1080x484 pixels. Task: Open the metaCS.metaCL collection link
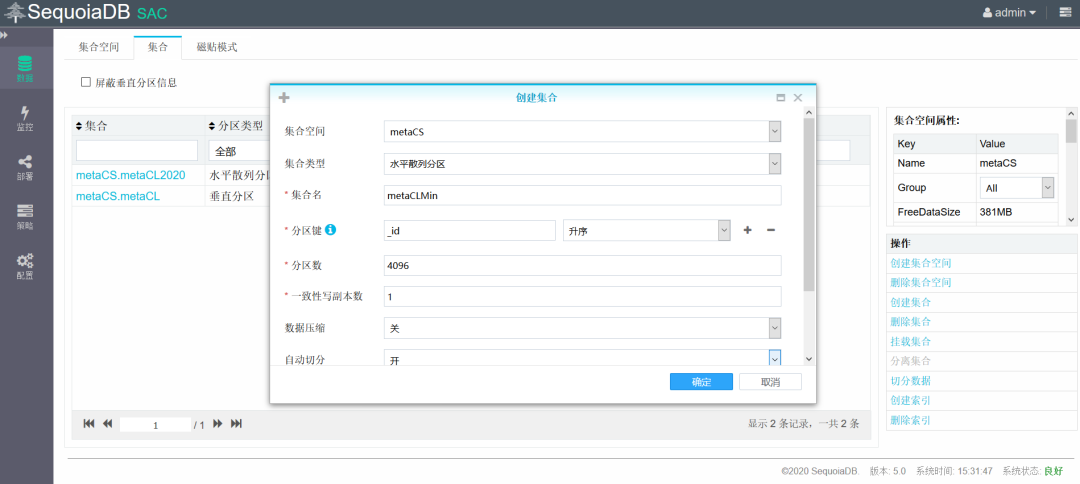[118, 196]
